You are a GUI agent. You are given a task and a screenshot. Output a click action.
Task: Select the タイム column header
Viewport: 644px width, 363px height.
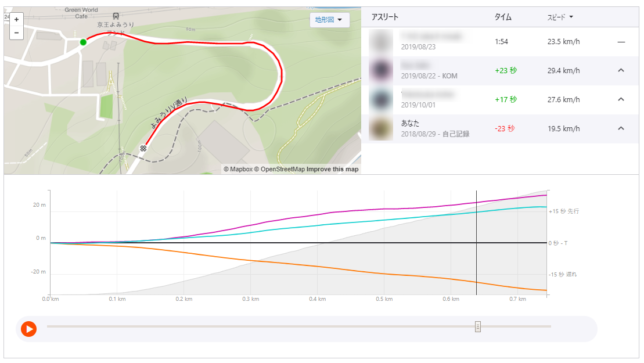(x=503, y=17)
